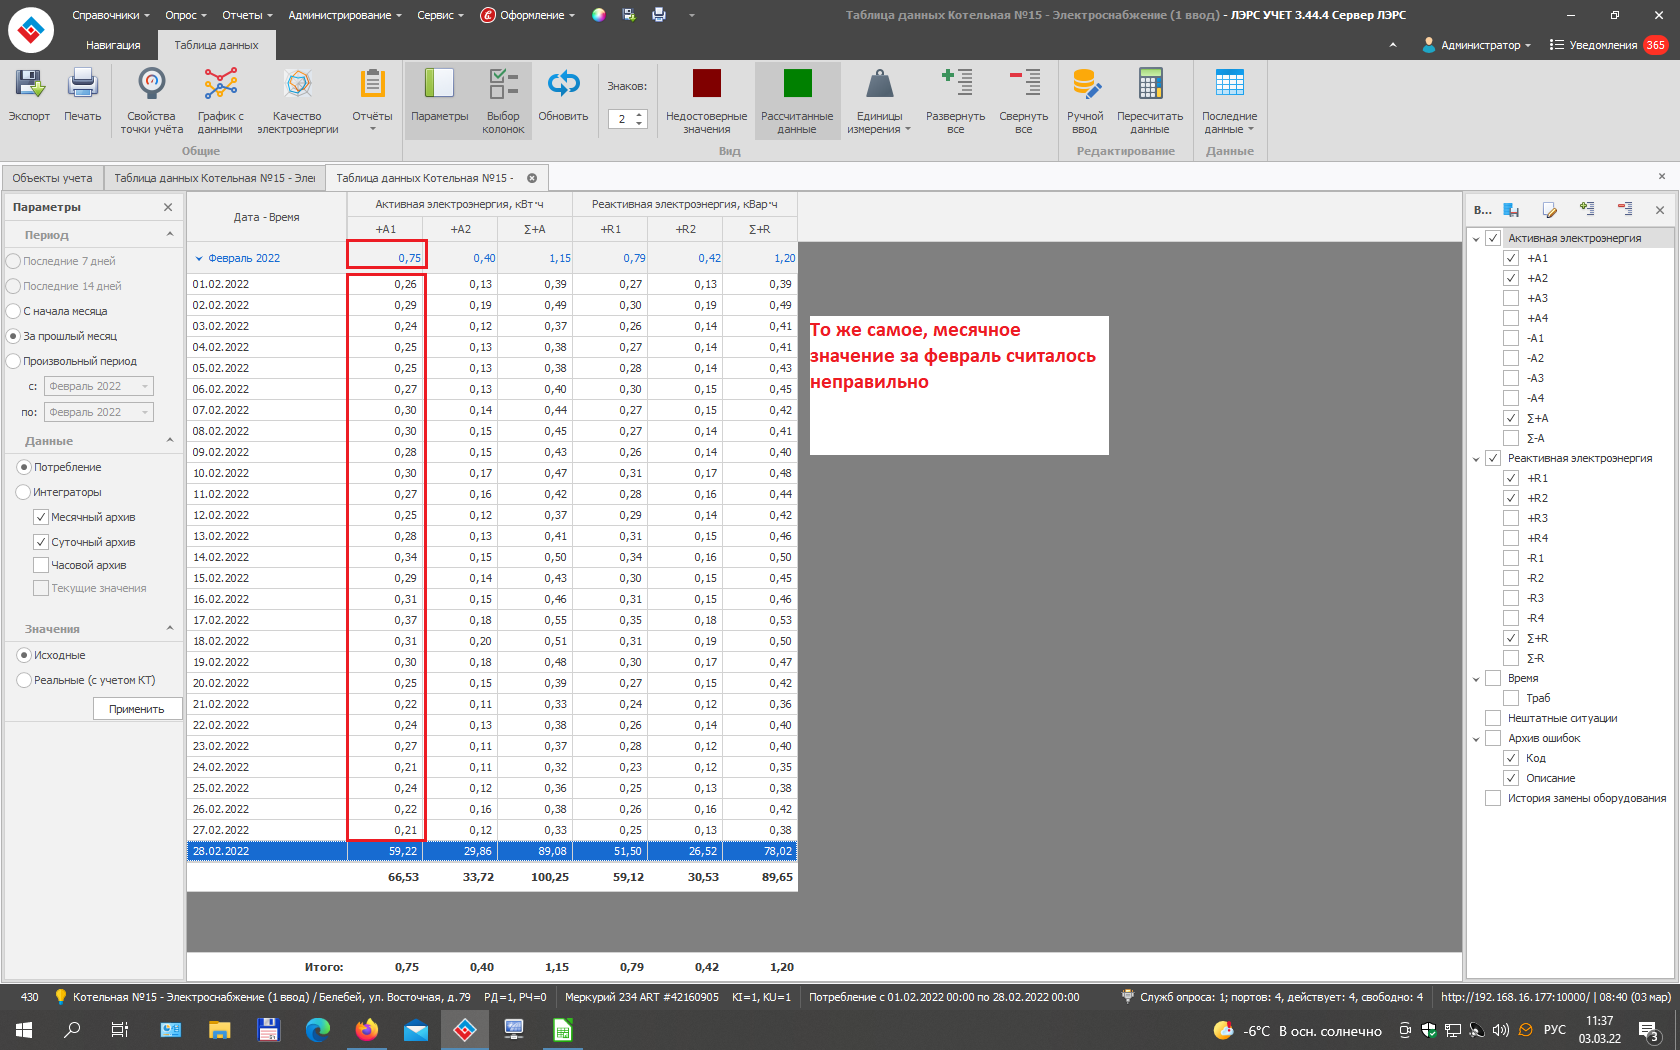Open the Опрос menu
This screenshot has height=1050, width=1680.
(186, 15)
